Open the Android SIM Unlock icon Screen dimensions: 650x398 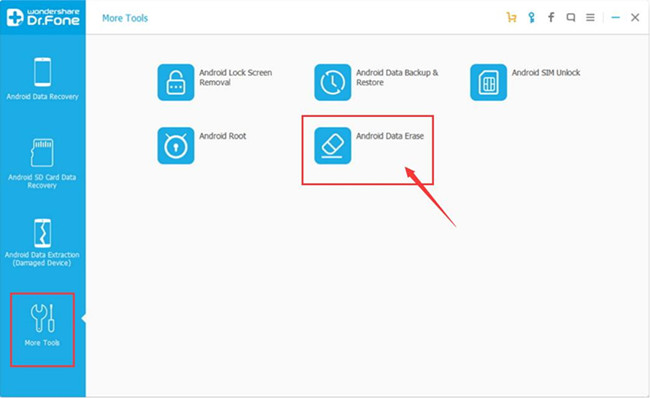[x=488, y=82]
